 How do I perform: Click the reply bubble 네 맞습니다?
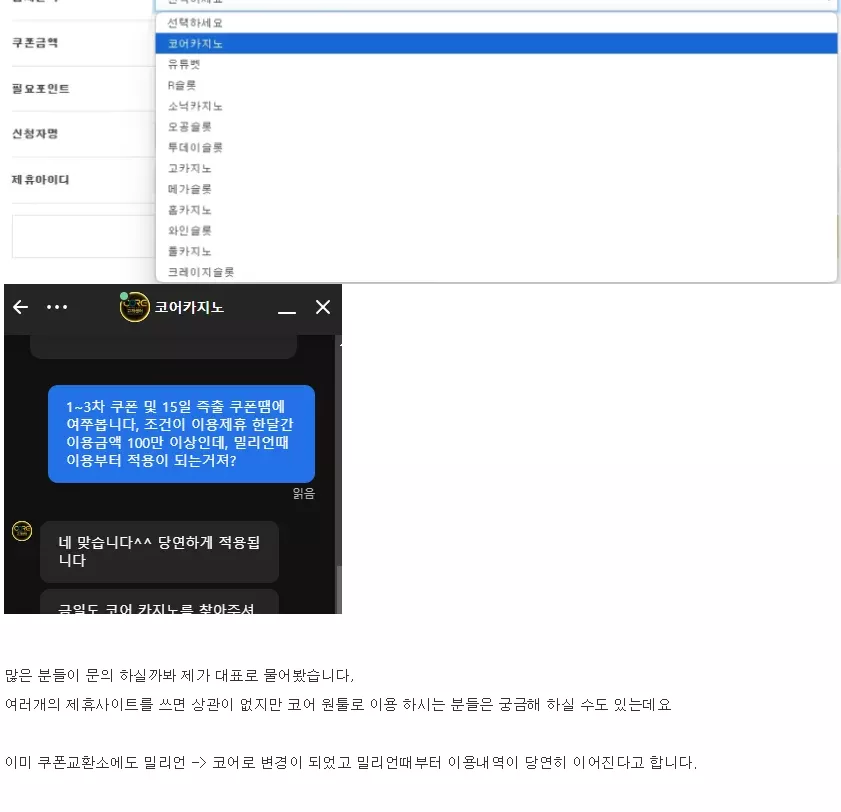pos(159,551)
